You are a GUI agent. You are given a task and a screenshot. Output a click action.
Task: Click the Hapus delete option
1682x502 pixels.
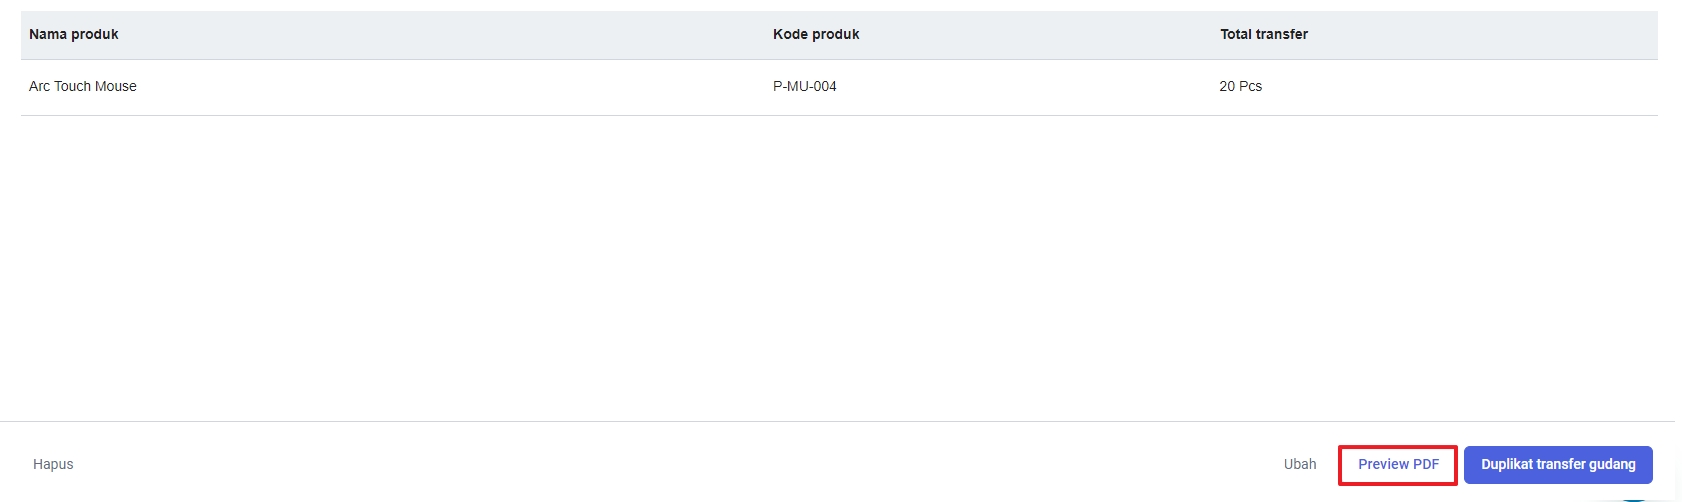tap(53, 464)
